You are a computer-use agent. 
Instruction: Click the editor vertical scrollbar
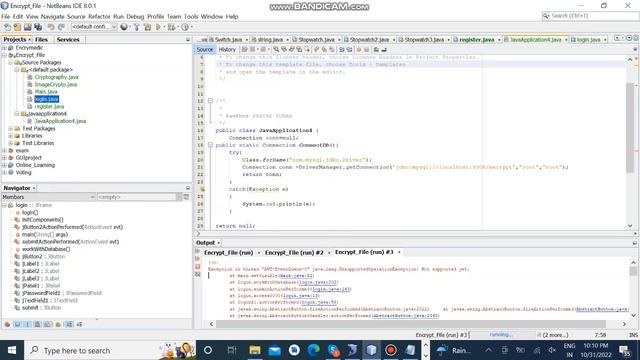pyautogui.click(x=630, y=127)
